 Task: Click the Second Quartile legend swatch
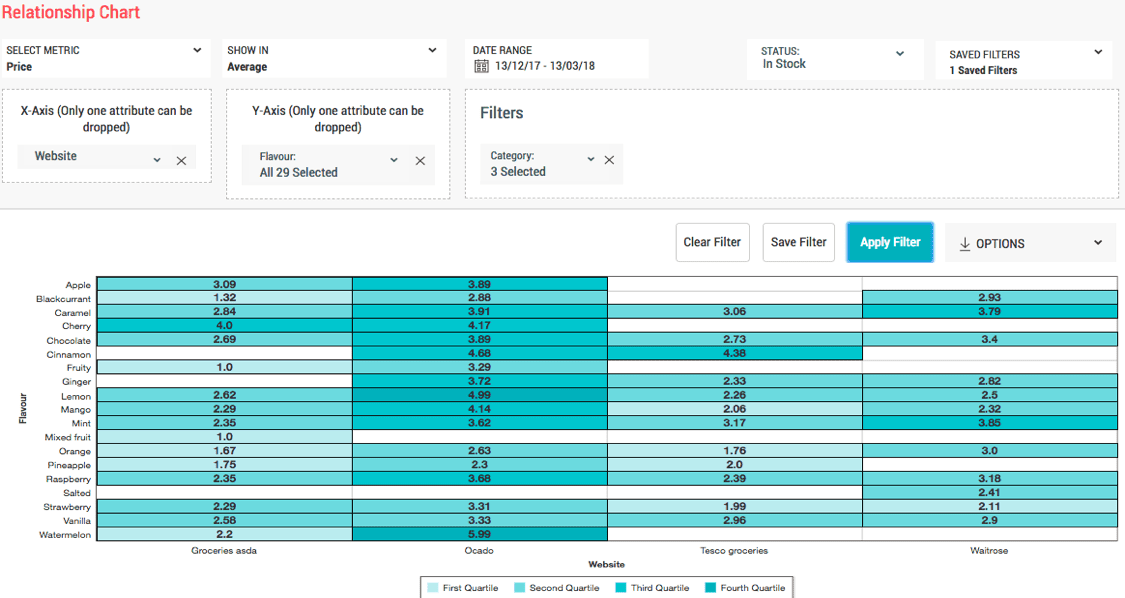(519, 588)
